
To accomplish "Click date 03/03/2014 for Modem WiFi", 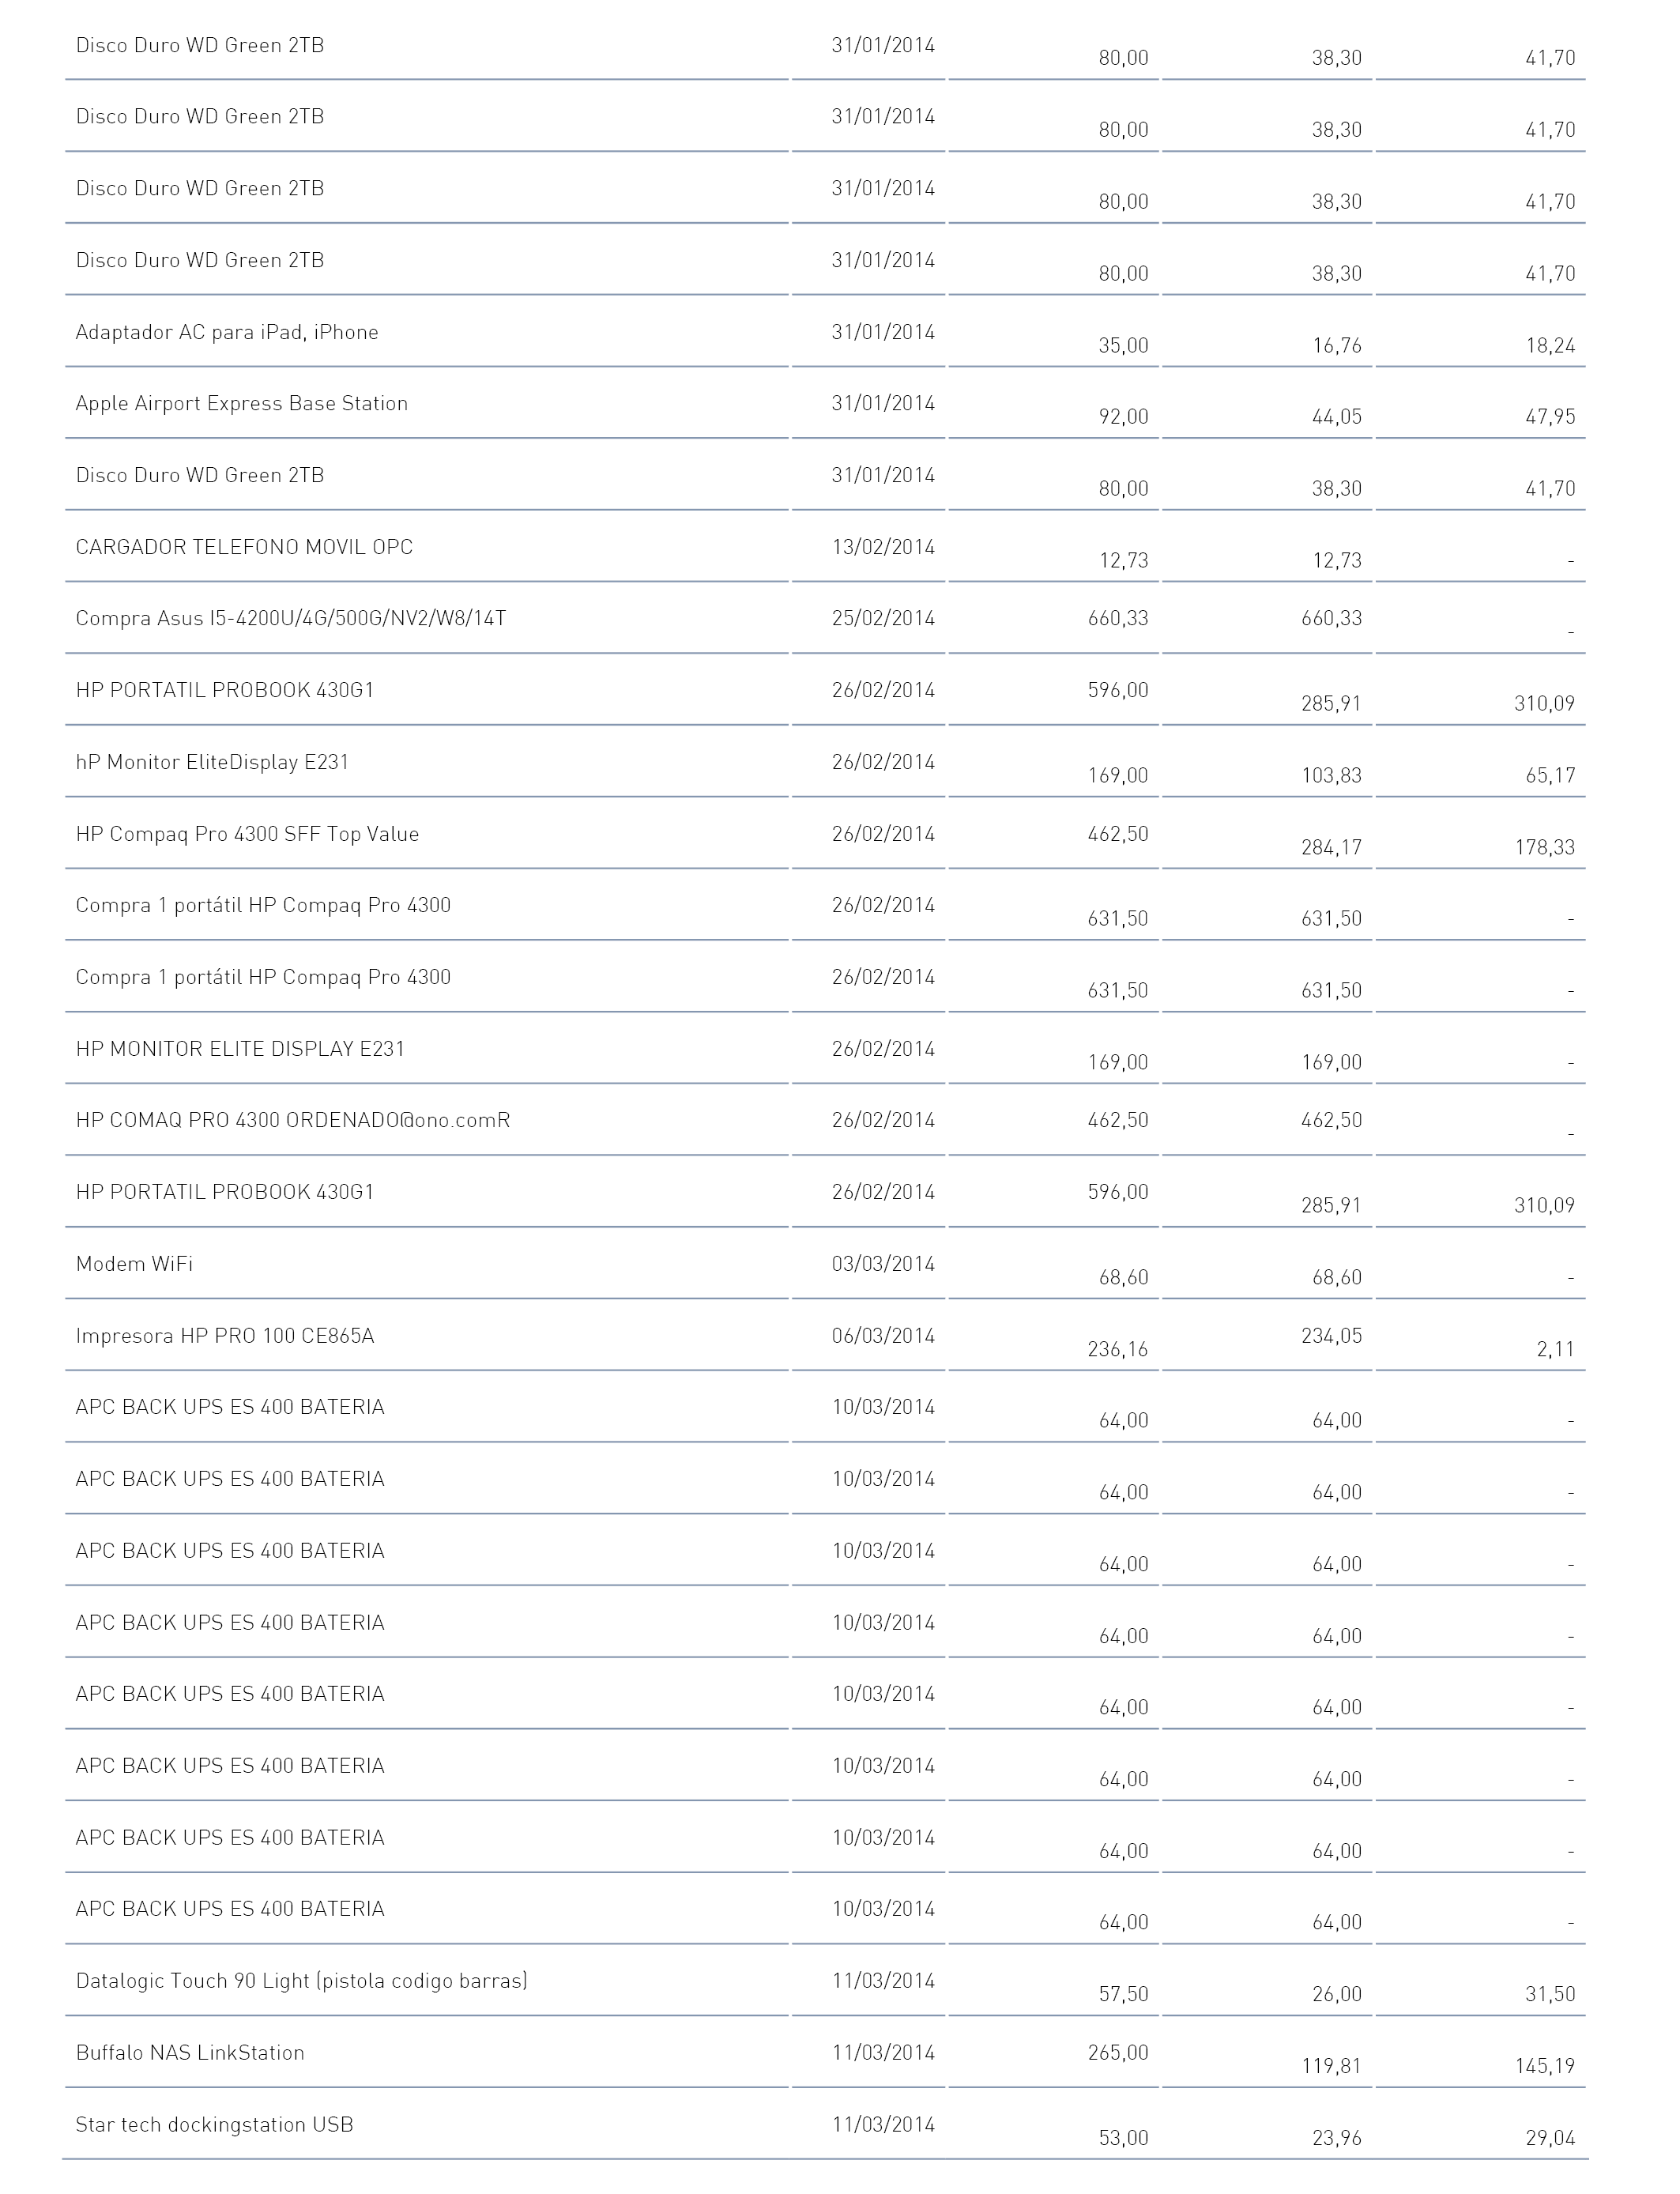I will click(883, 1263).
